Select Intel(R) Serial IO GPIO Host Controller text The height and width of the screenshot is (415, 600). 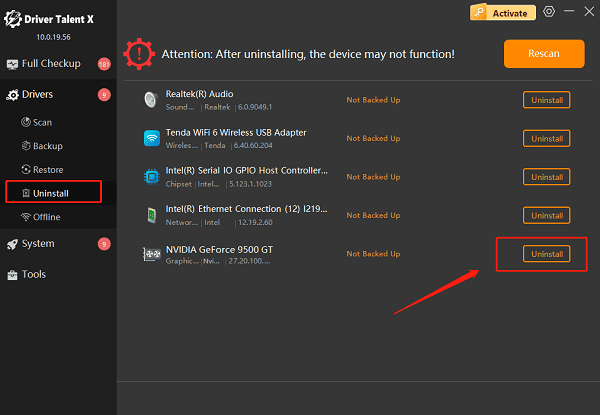click(246, 171)
